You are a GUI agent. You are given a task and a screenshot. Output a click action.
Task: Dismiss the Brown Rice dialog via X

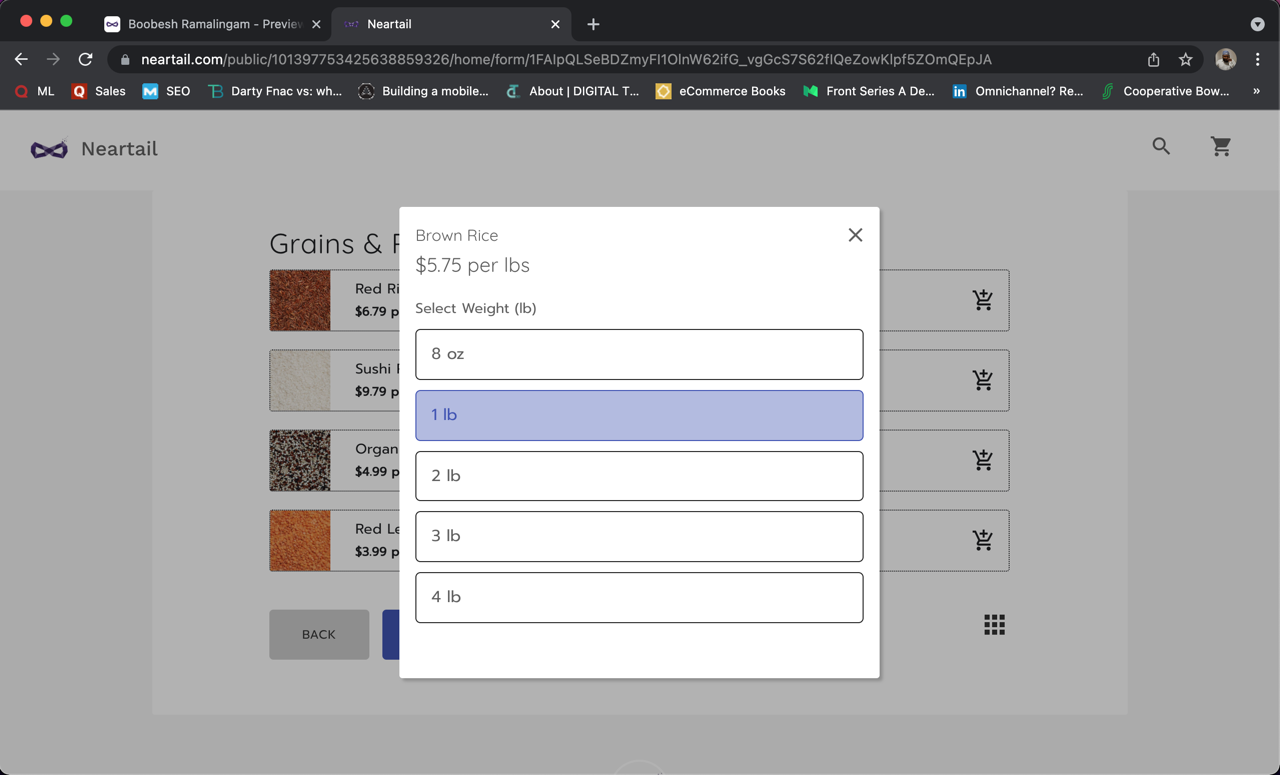(x=855, y=234)
